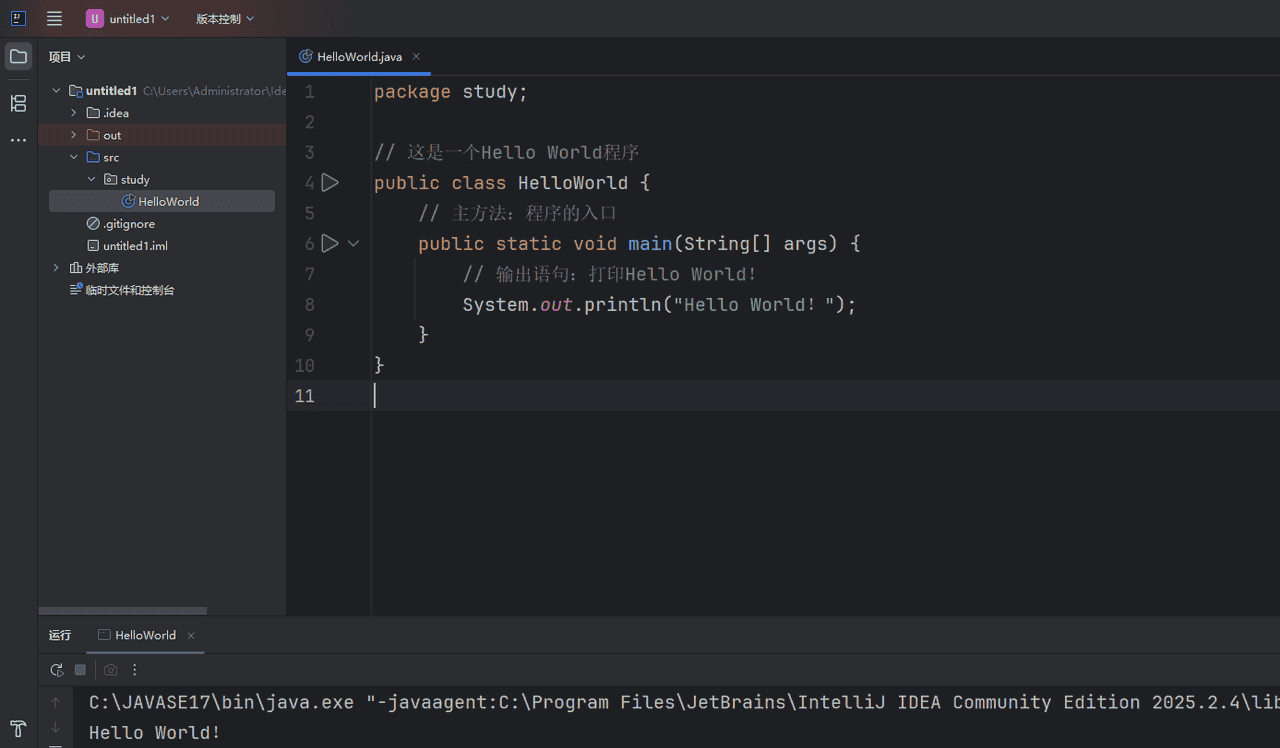Collapse the main method code fold arrow
This screenshot has height=748, width=1280.
[353, 243]
